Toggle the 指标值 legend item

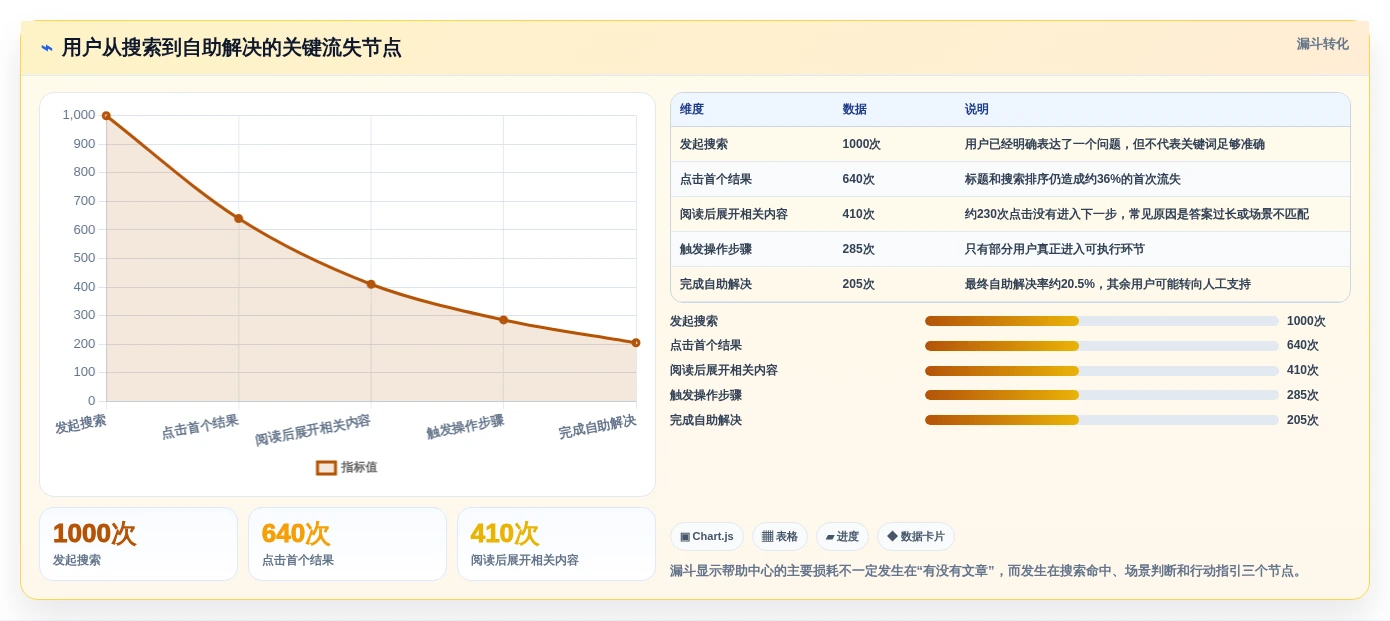(347, 467)
